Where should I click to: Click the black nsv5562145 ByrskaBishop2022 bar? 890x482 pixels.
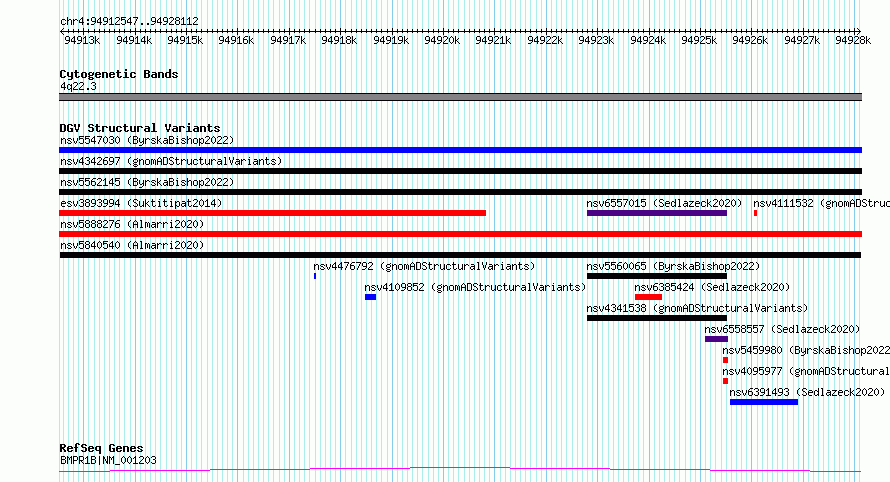click(x=460, y=192)
